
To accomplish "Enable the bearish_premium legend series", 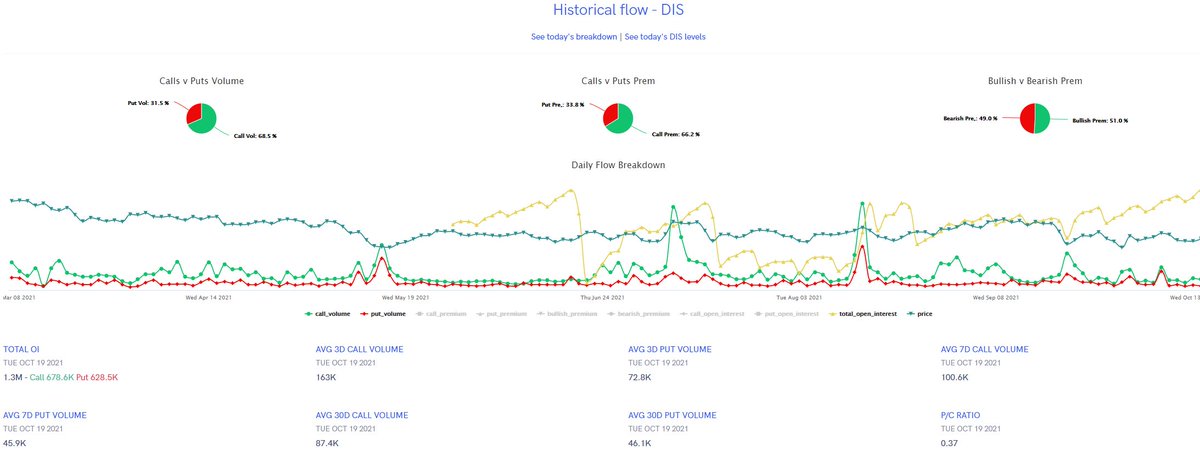I will (638, 314).
